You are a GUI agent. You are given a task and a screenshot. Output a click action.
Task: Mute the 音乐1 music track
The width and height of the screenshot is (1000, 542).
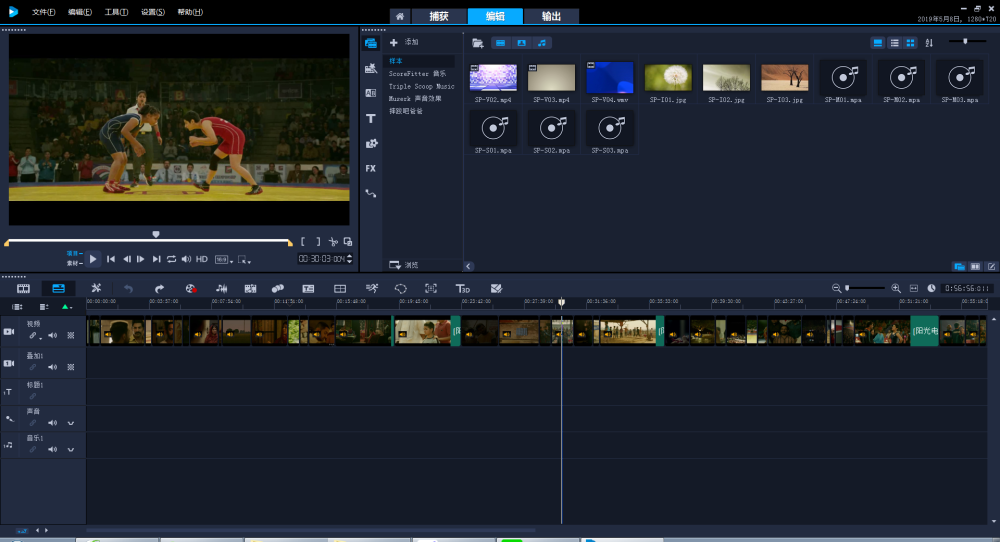pos(53,450)
